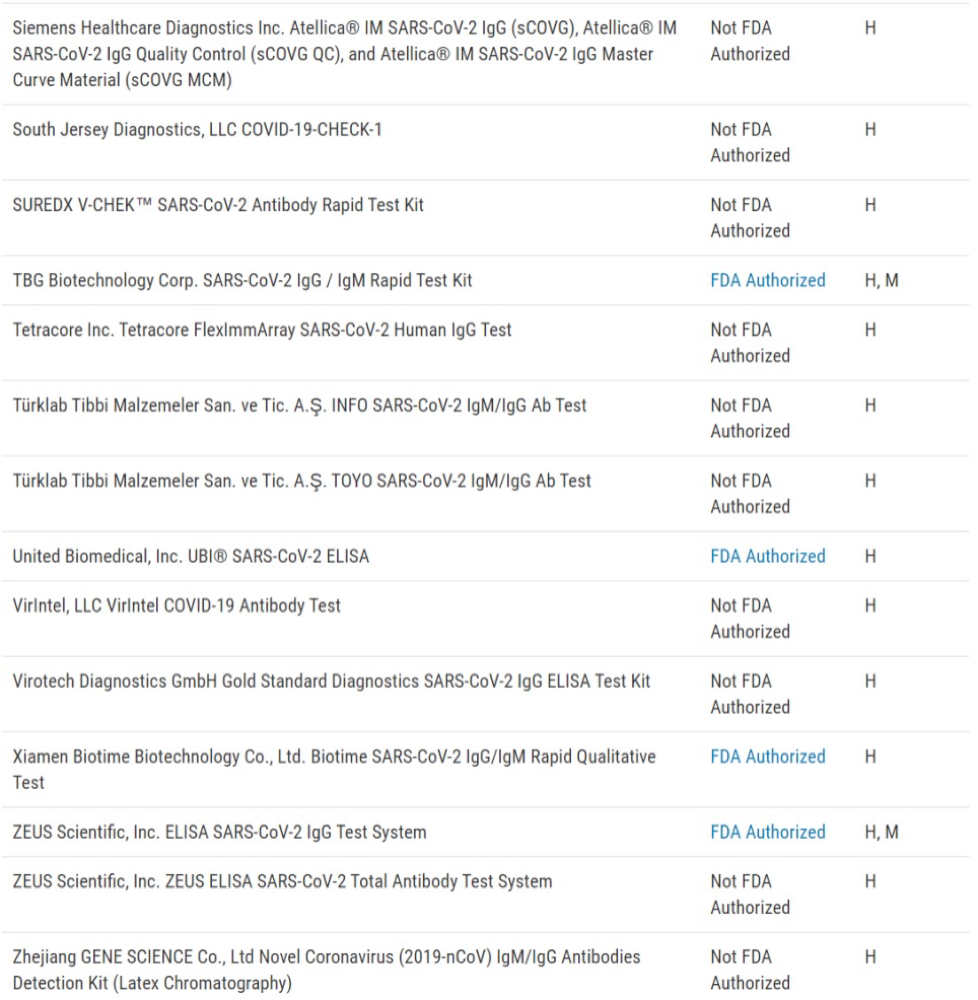978x1000 pixels.
Task: Follow FDA Authorized link for ZEUS IgG Test System
Action: (x=767, y=832)
